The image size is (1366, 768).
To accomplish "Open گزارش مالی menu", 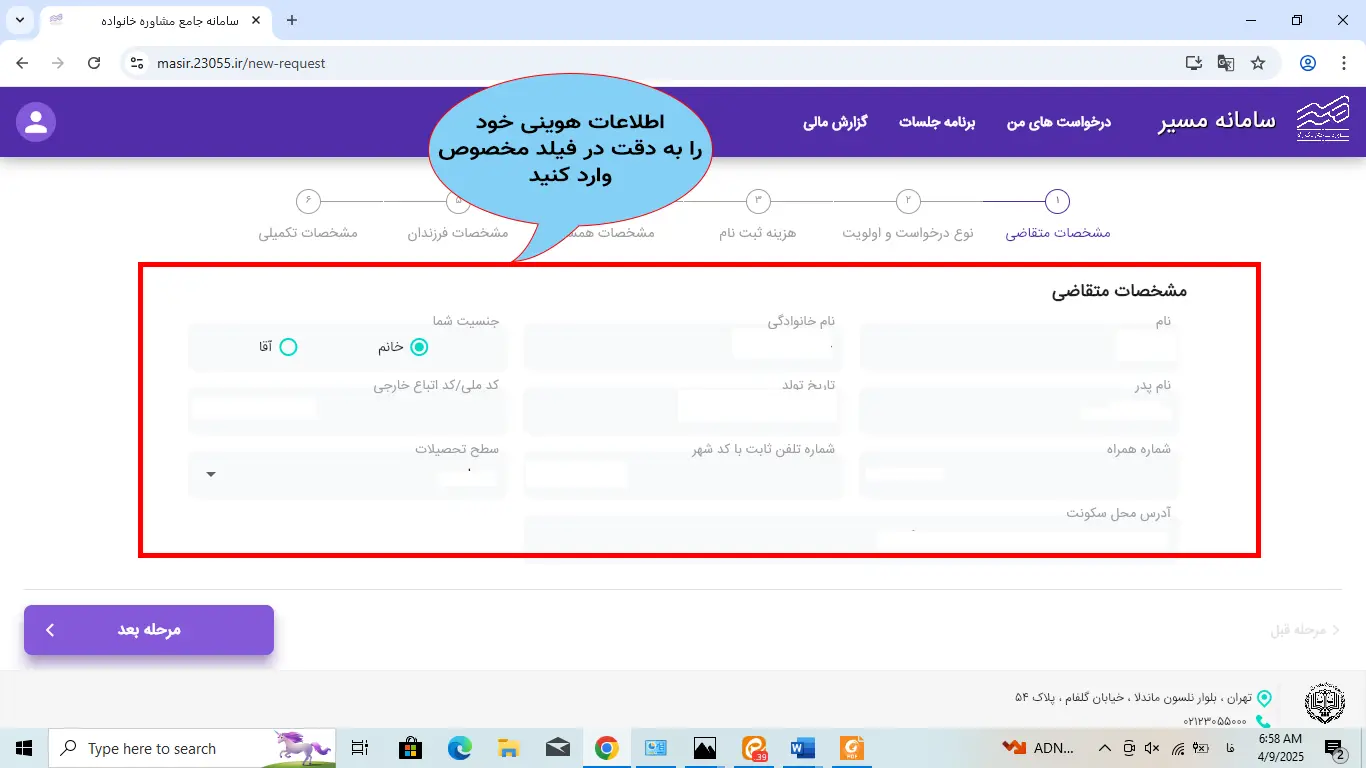I will tap(835, 122).
